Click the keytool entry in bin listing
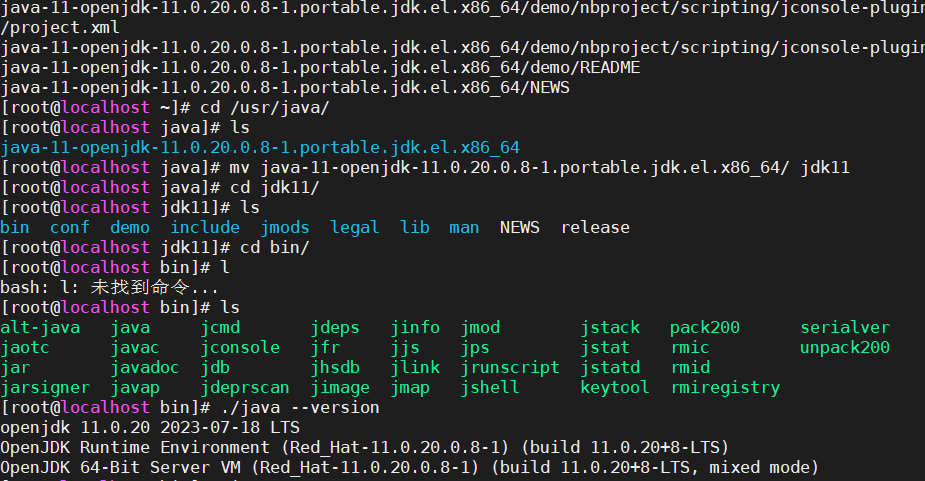Viewport: 925px width, 481px height. tap(614, 387)
